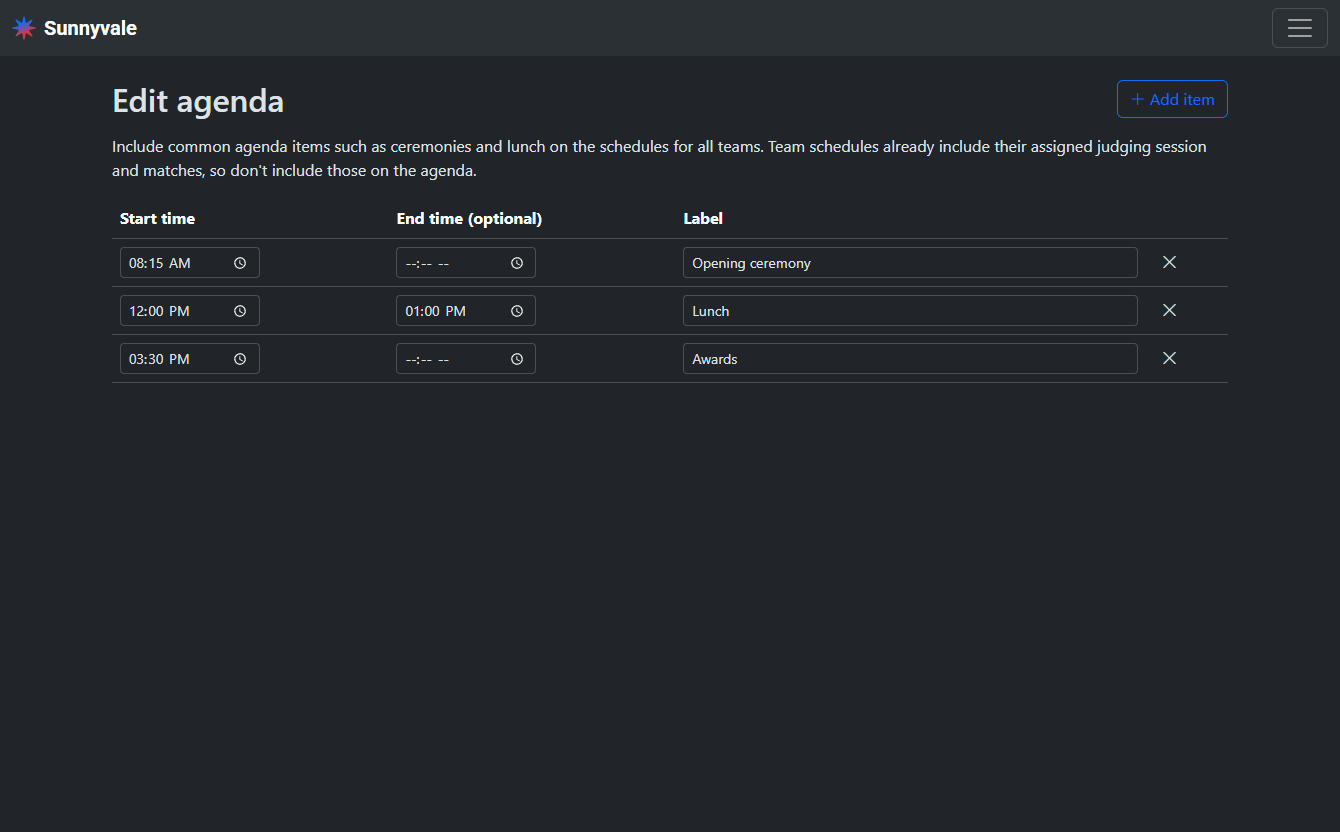This screenshot has height=832, width=1340.
Task: Remove the Opening ceremony agenda item
Action: tap(1169, 262)
